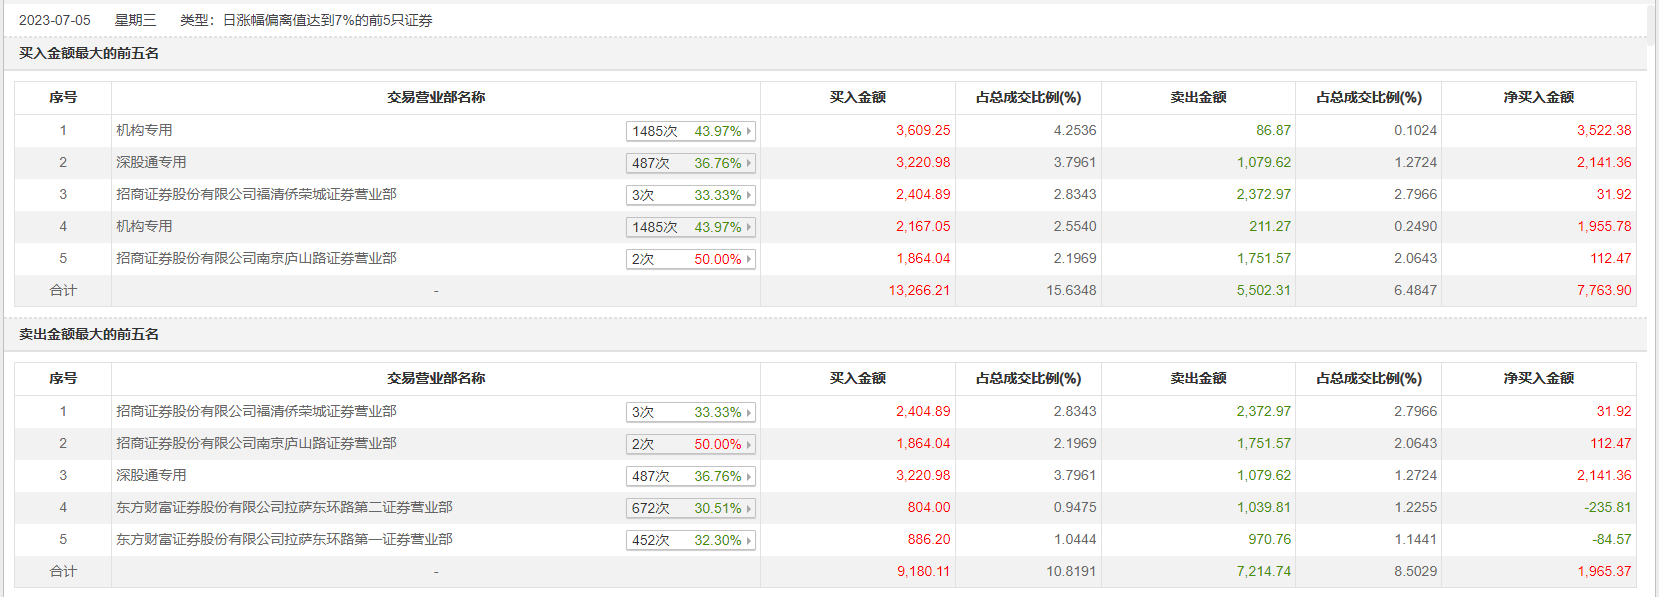Expand the 1485次 stats box in buy row 4
Image resolution: width=1659 pixels, height=597 pixels.
[x=690, y=227]
